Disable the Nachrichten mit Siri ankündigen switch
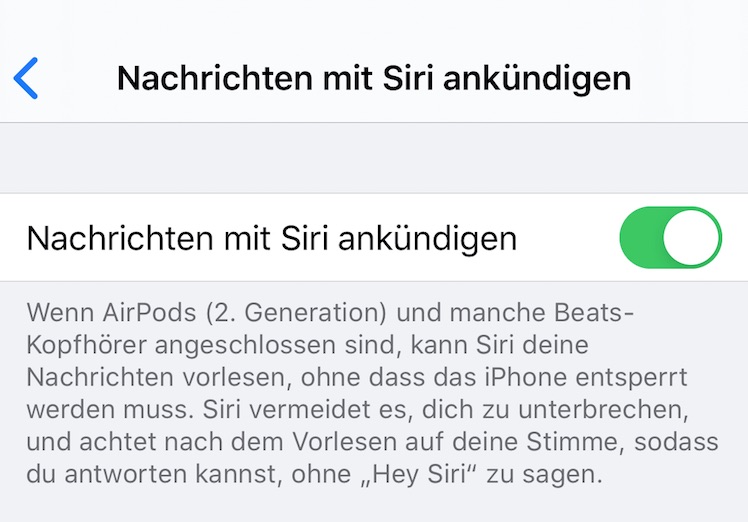The image size is (748, 522). pyautogui.click(x=670, y=238)
